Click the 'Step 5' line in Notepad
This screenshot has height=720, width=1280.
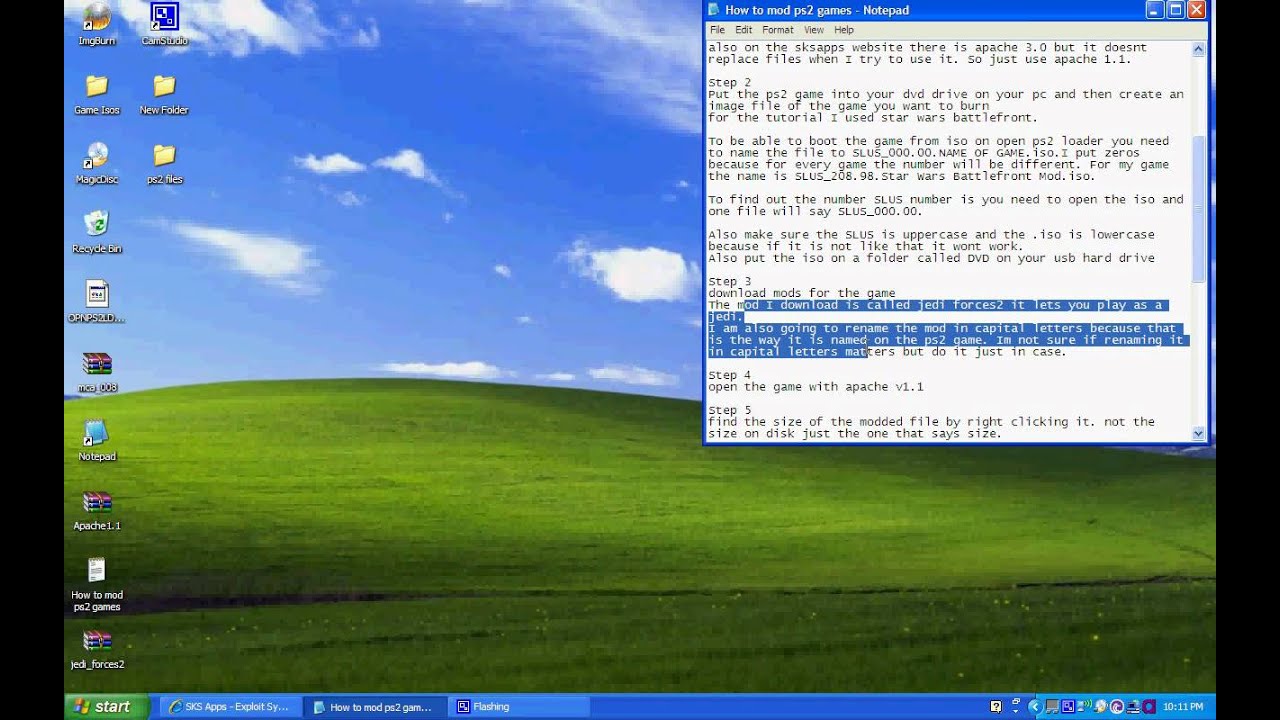[729, 410]
